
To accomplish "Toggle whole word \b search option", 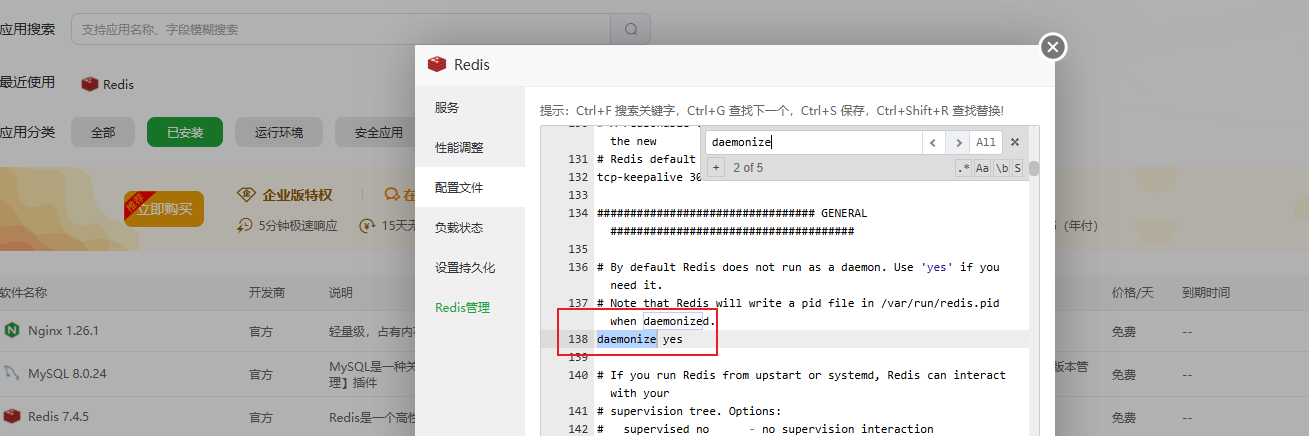I will pos(1002,168).
